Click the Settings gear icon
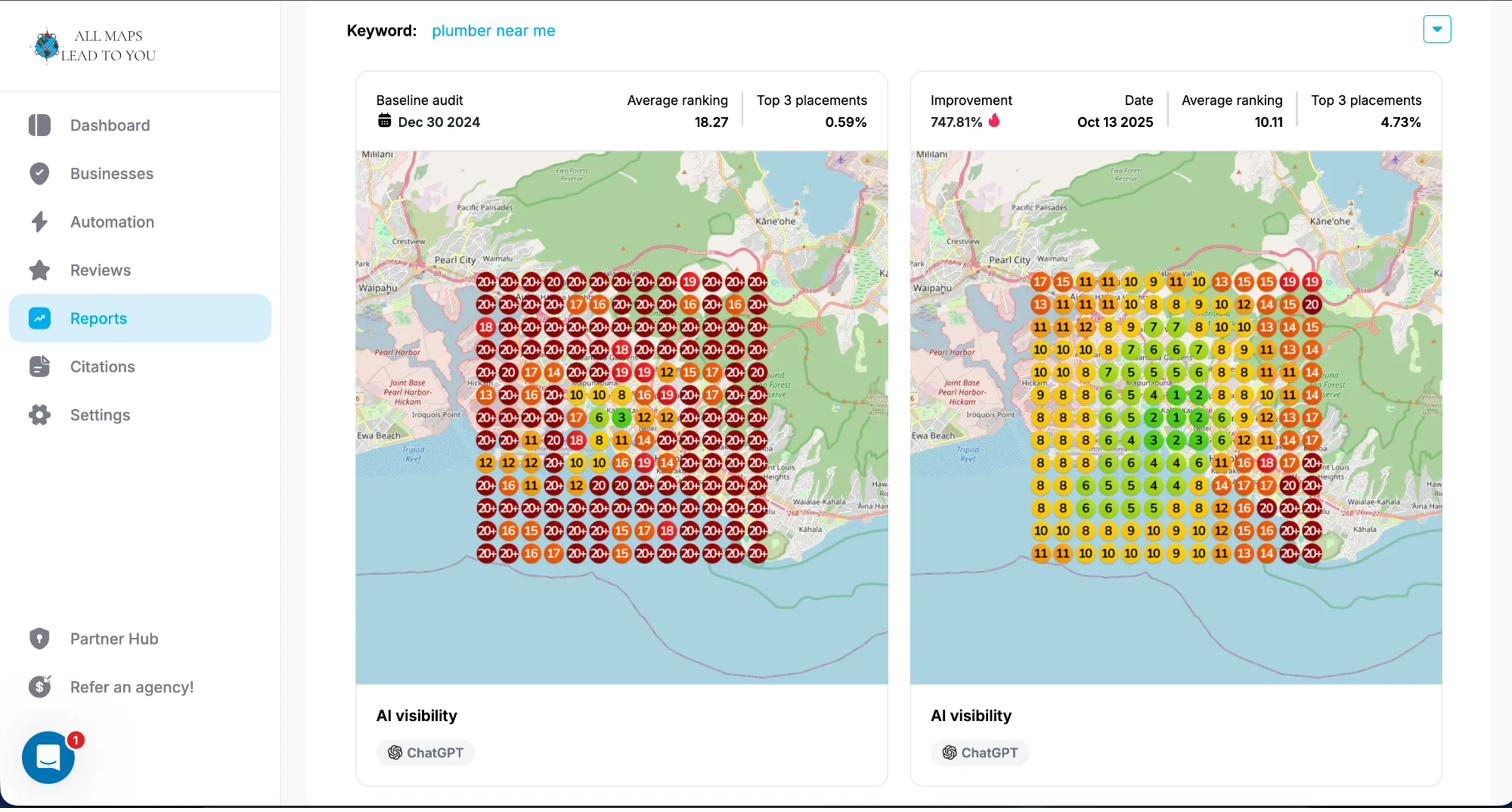The image size is (1512, 812). 40,415
